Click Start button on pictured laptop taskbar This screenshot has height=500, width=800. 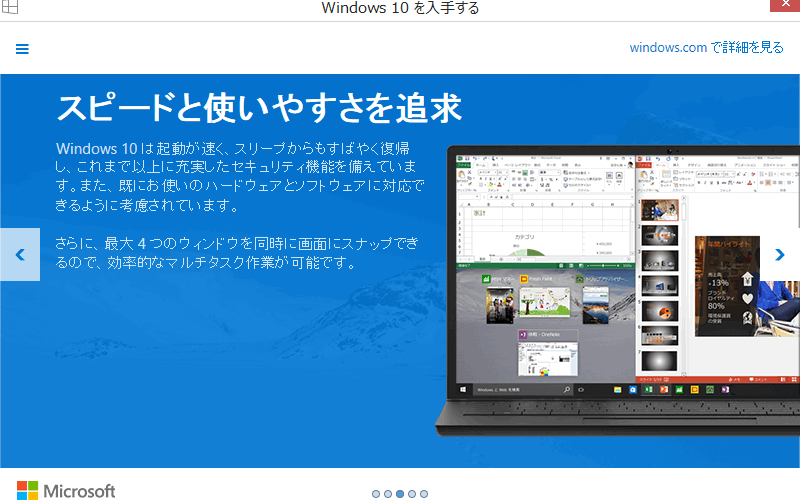coord(463,388)
